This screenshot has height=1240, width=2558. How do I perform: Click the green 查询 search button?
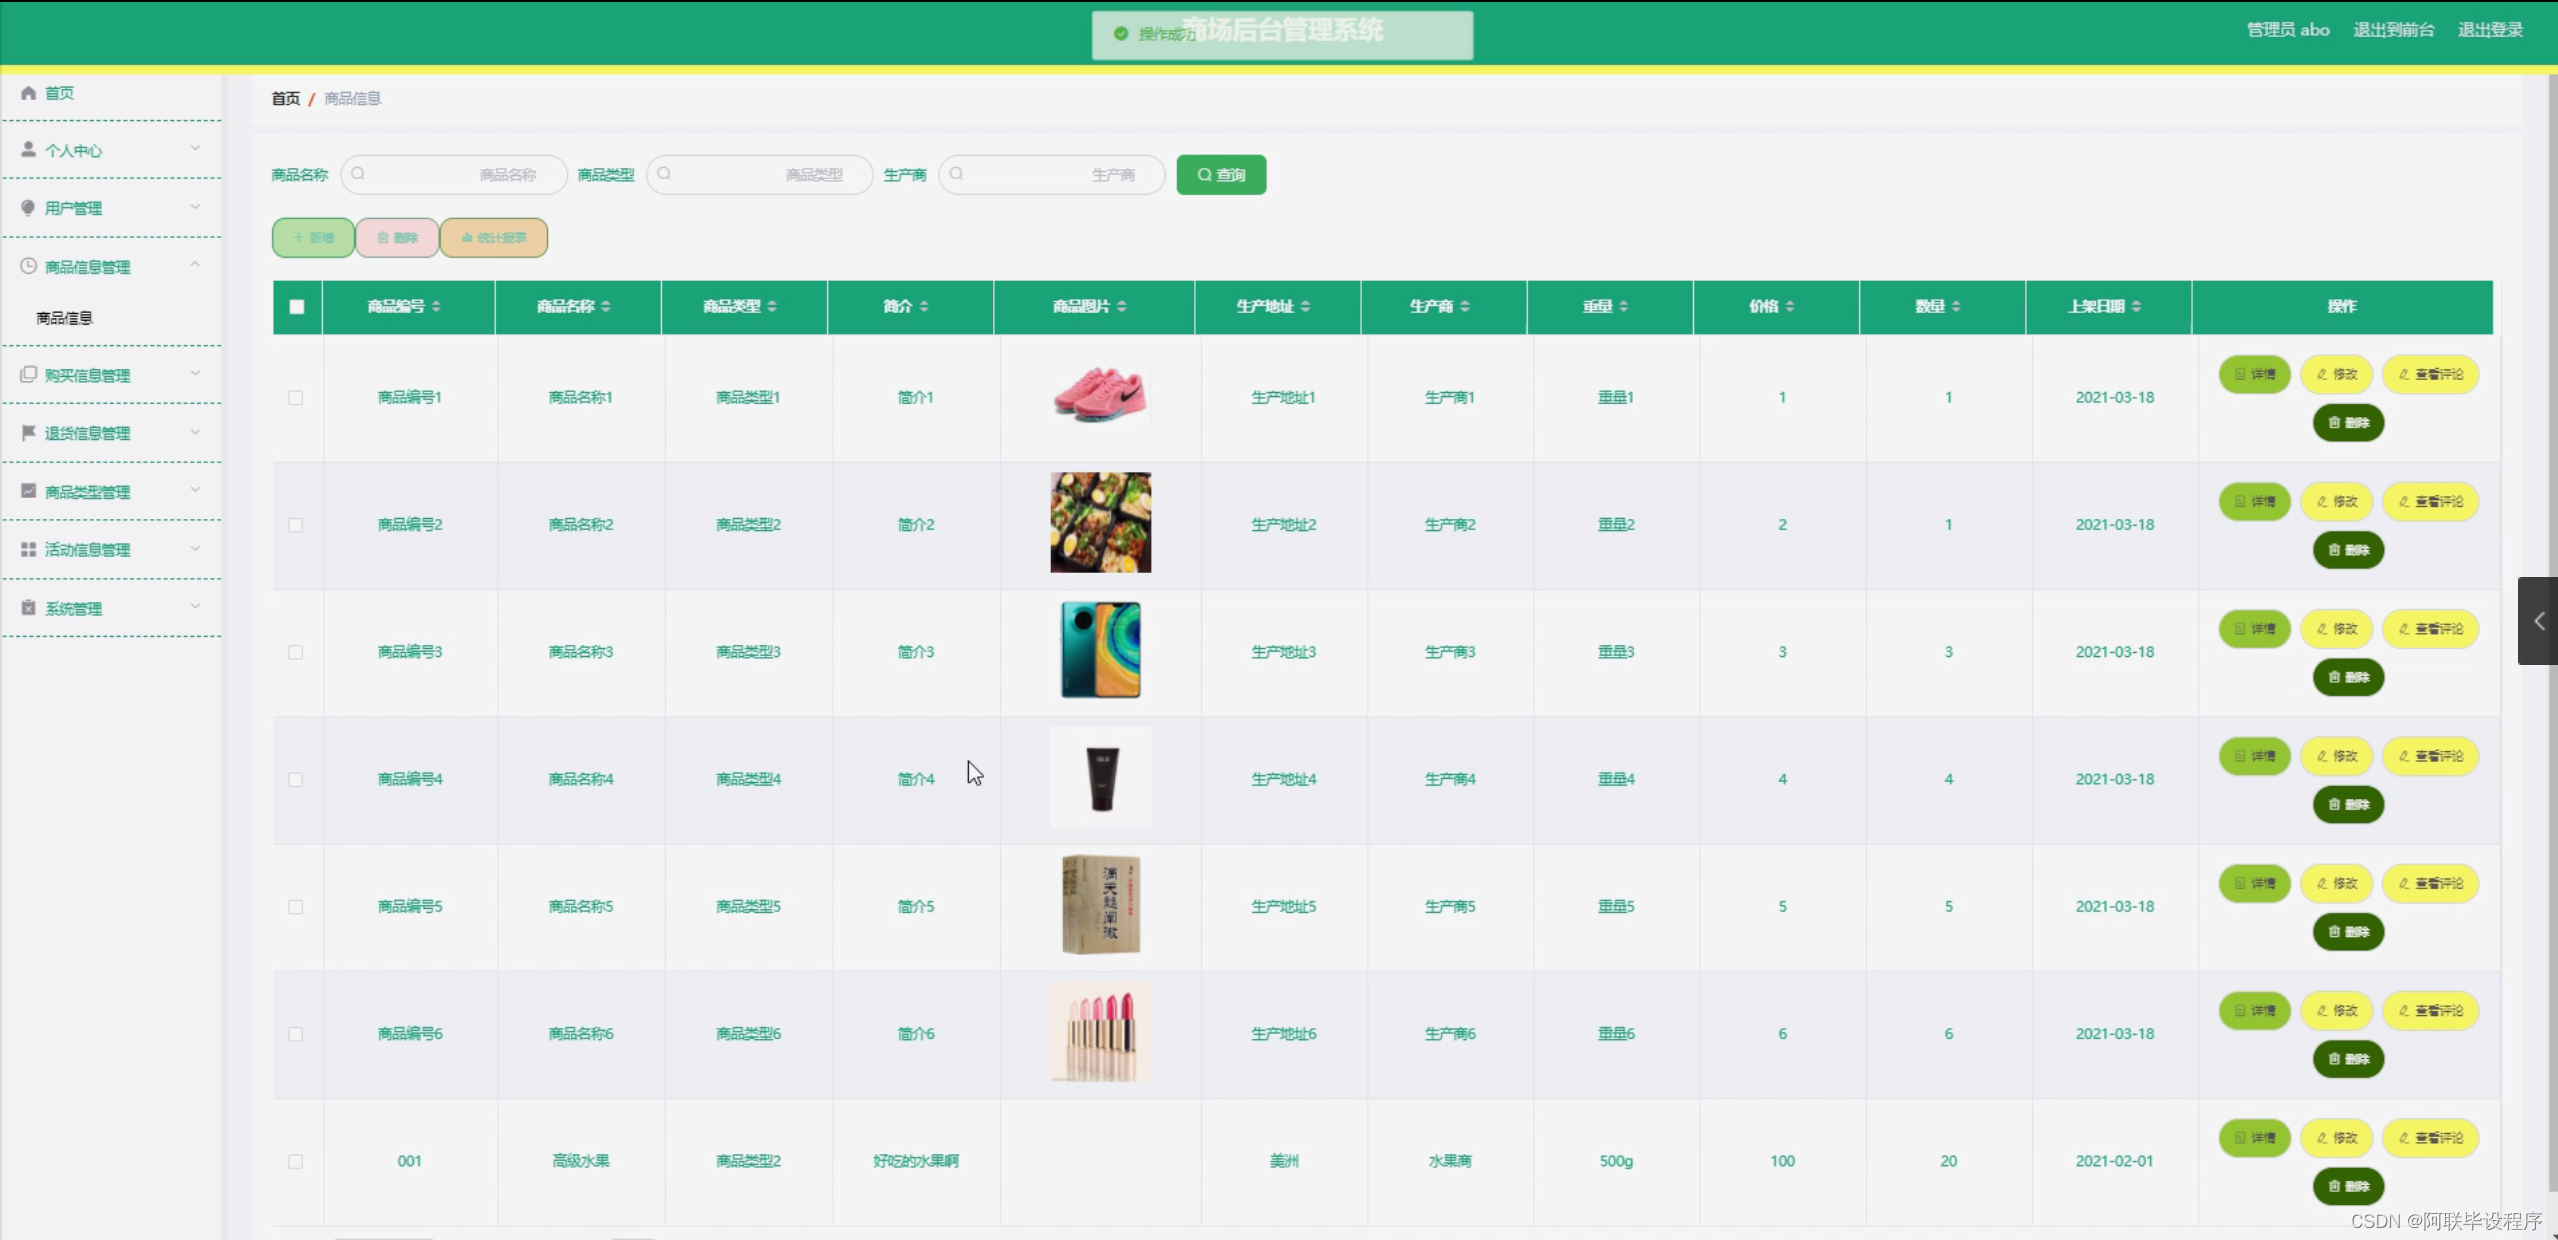tap(1221, 175)
